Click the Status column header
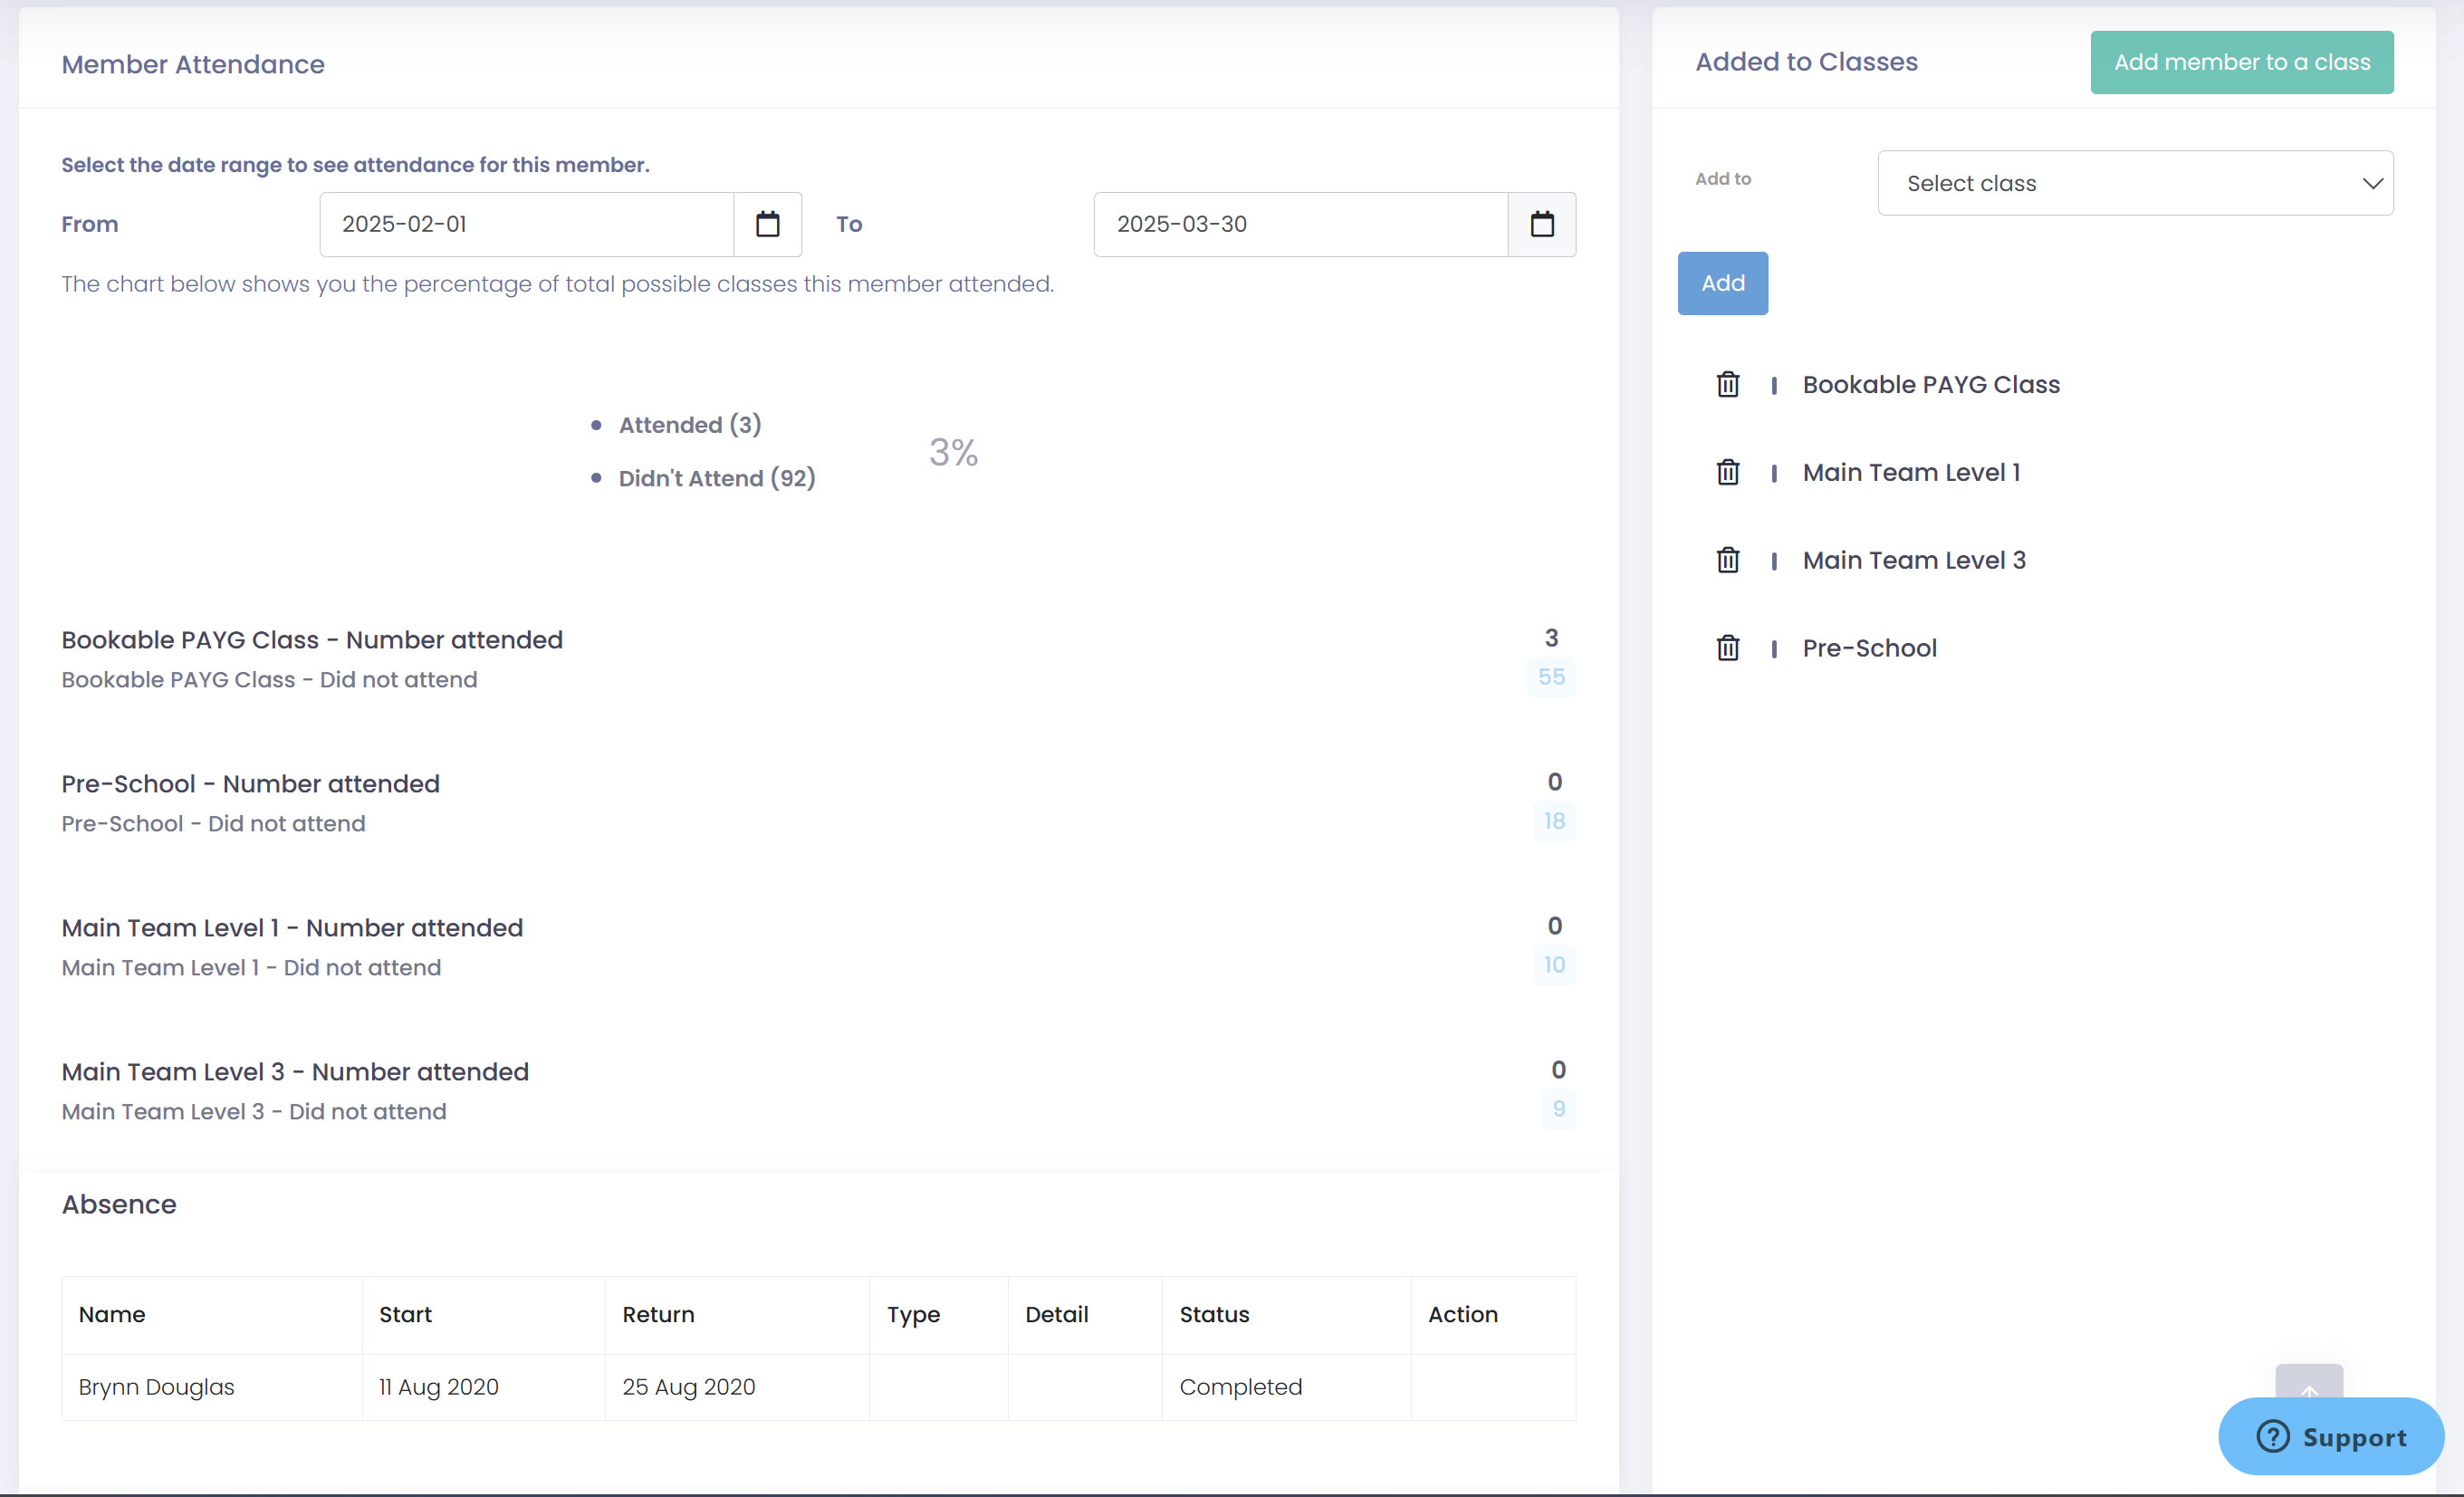 [x=1214, y=1314]
